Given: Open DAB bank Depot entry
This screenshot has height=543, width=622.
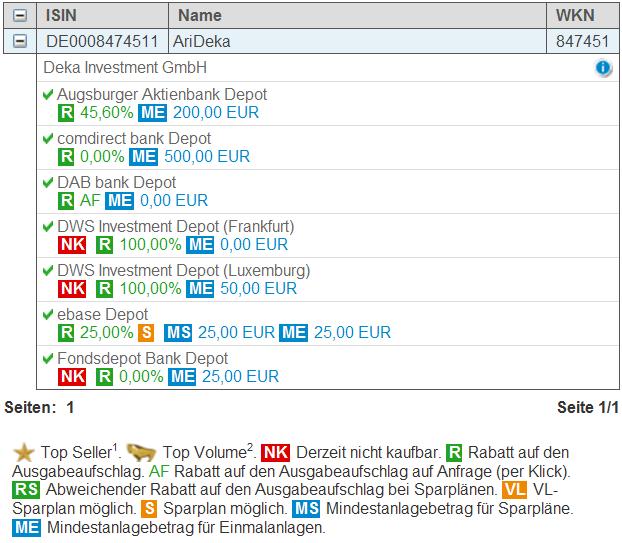Looking at the screenshot, I should 117,183.
